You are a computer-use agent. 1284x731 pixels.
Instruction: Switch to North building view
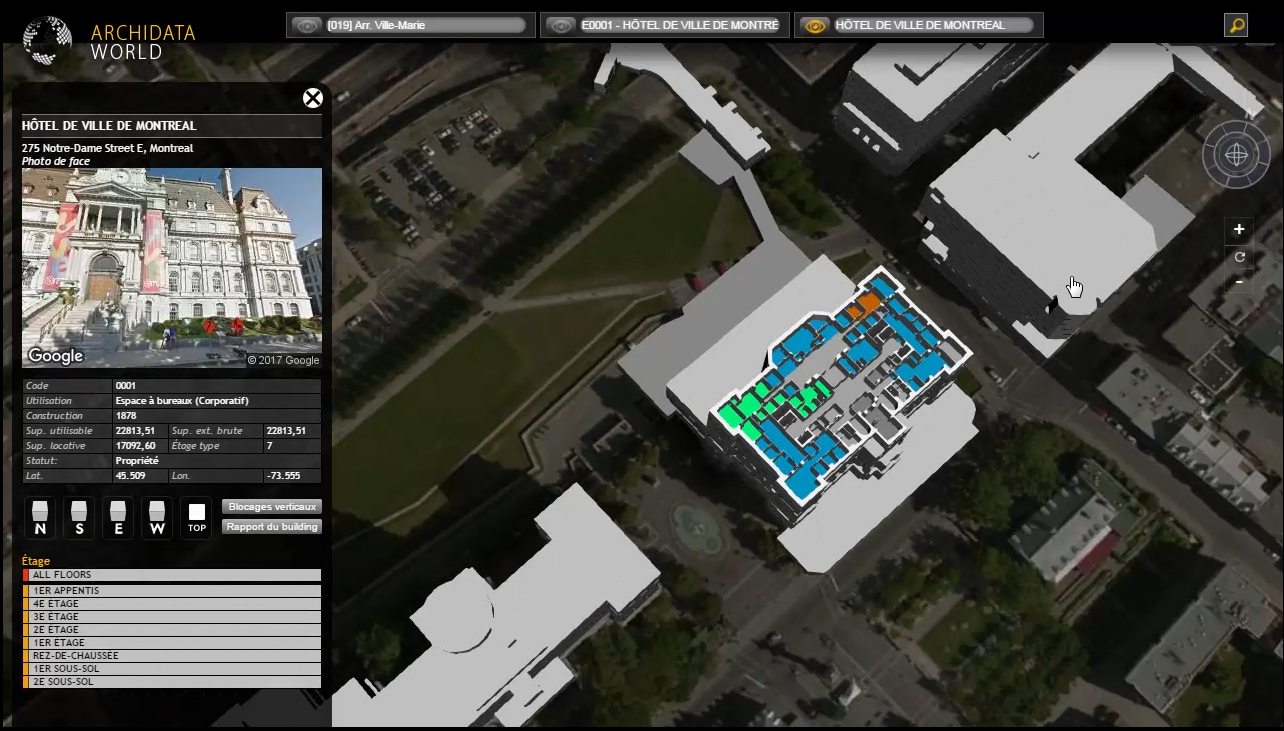40,518
